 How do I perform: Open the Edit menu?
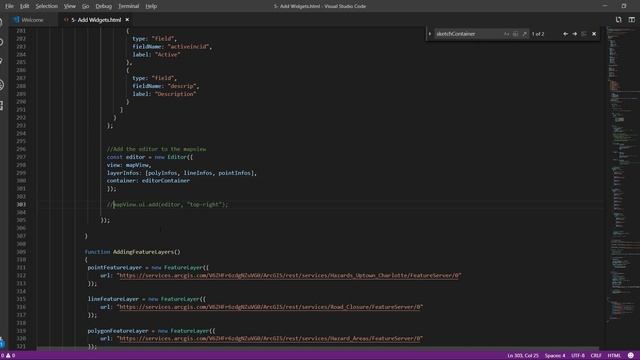24,6
